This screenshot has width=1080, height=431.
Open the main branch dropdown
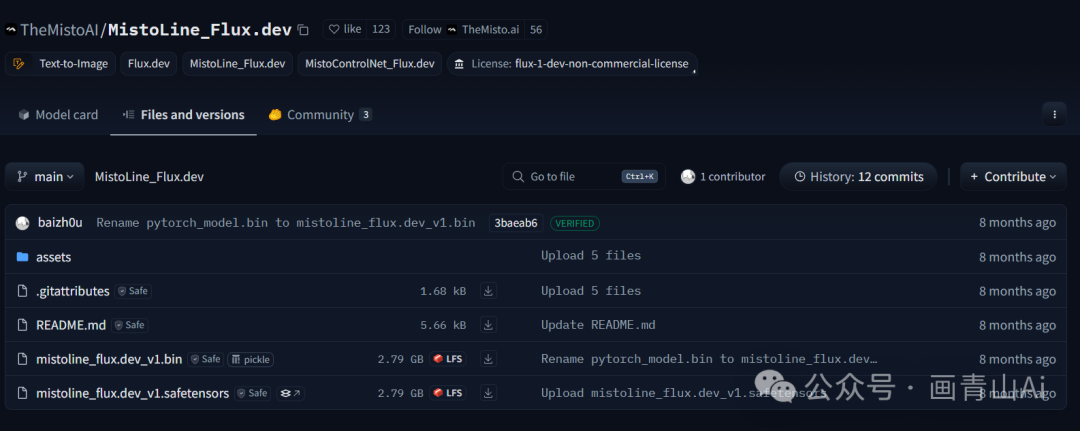(45, 177)
